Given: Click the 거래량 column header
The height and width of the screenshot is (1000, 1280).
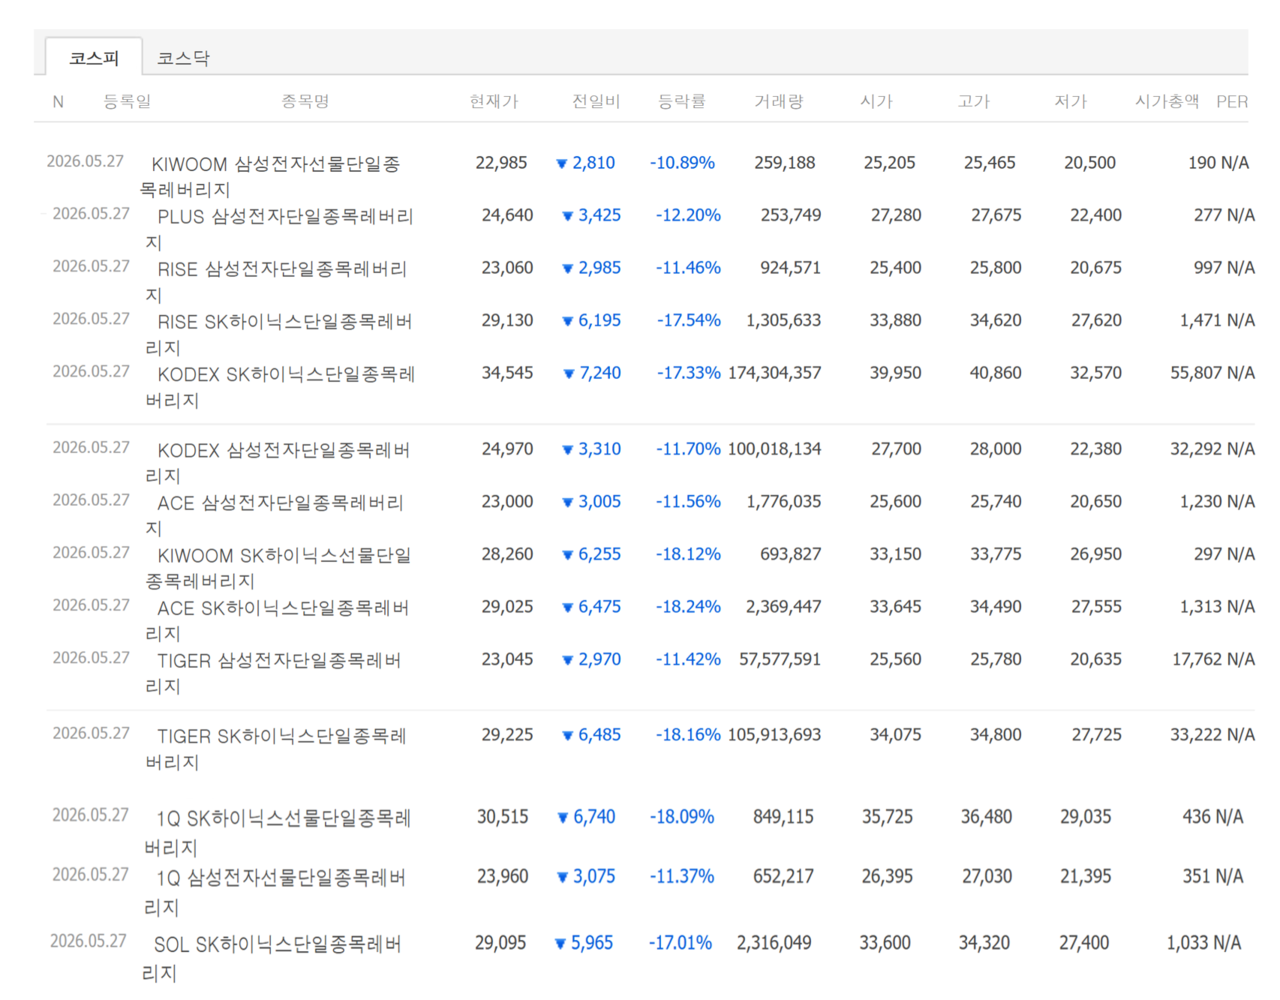Looking at the screenshot, I should point(778,101).
